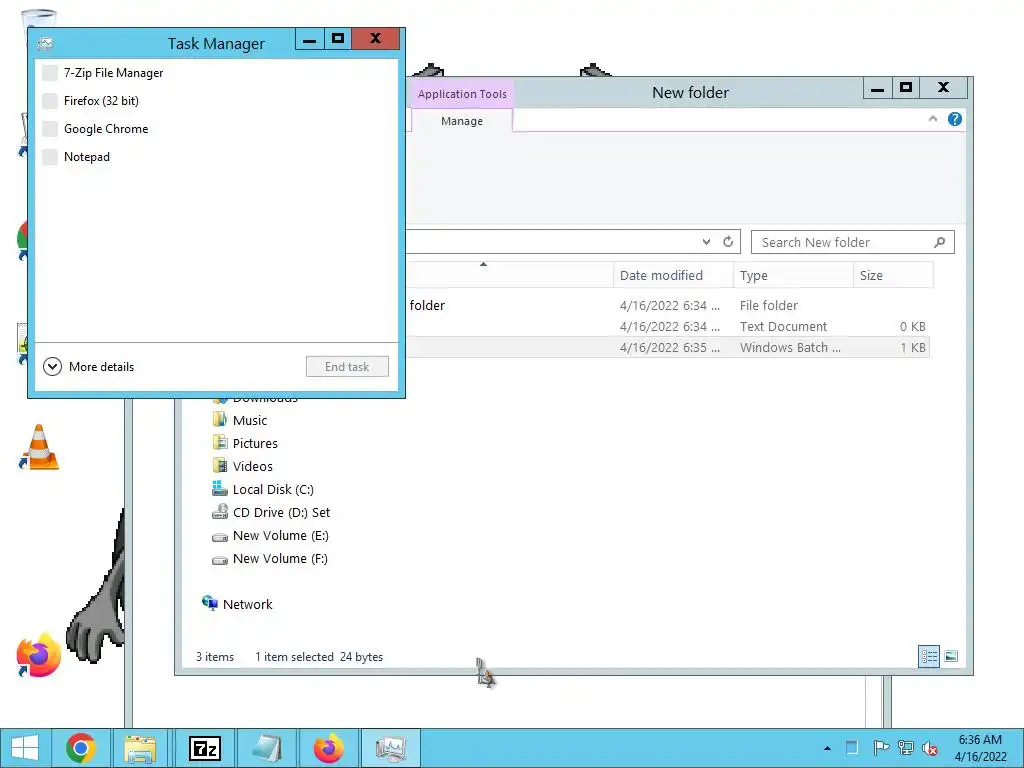Click the Search New folder field
1024x768 pixels.
point(852,242)
